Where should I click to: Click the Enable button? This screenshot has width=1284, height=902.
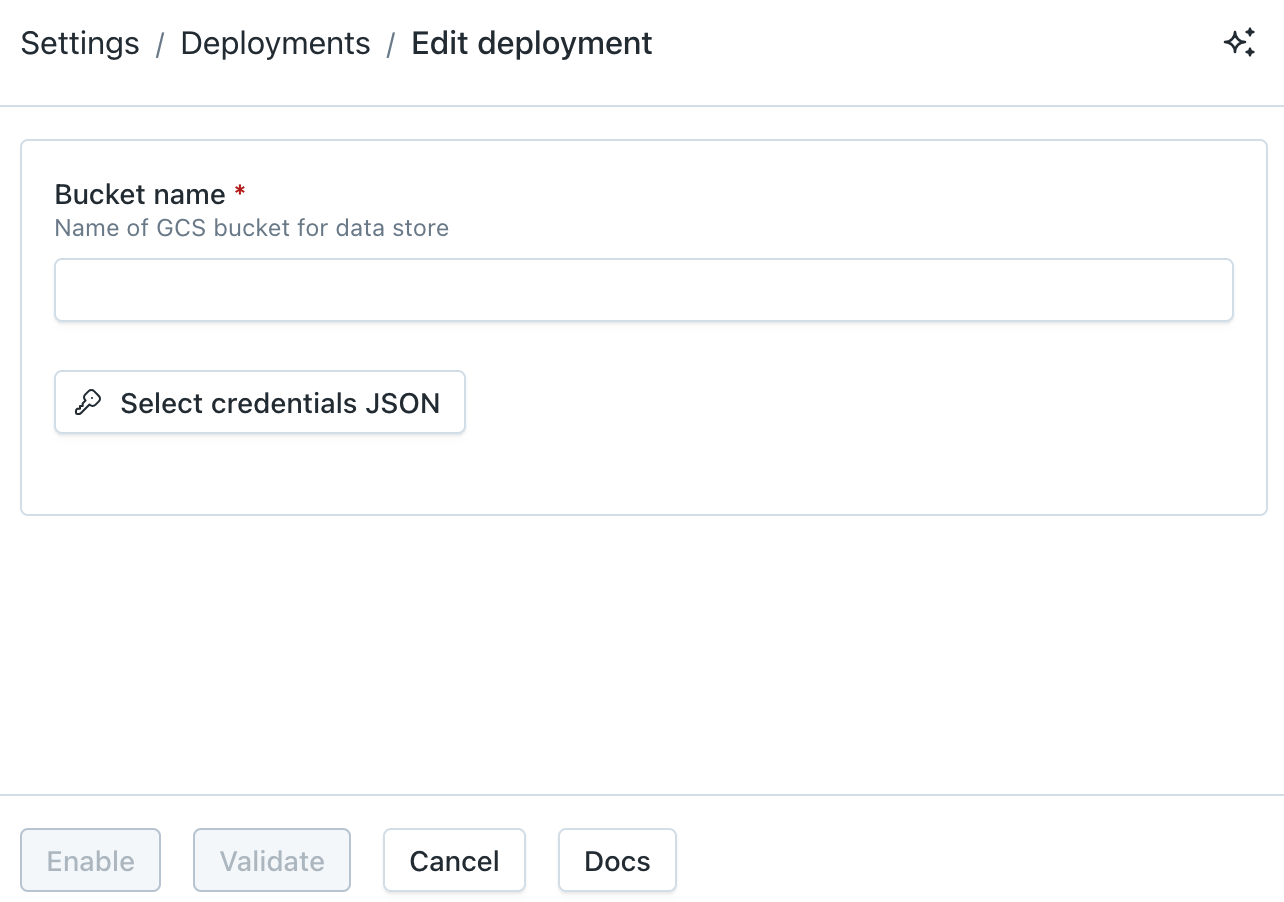coord(91,860)
